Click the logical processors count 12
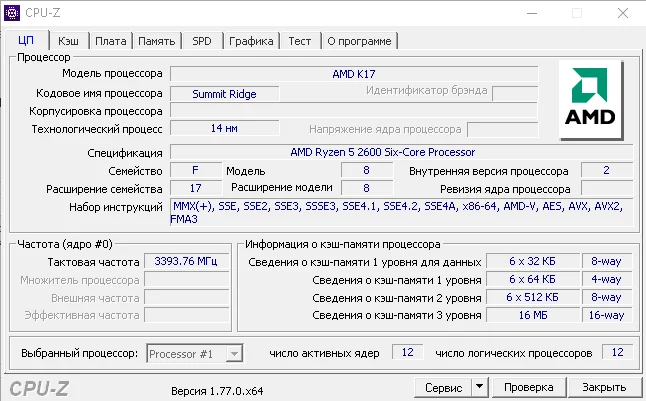Image resolution: width=646 pixels, height=401 pixels. pos(617,352)
